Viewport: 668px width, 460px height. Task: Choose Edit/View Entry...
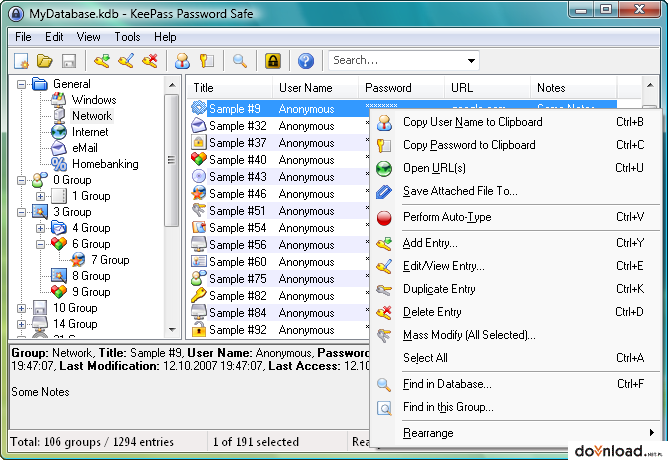coord(515,266)
